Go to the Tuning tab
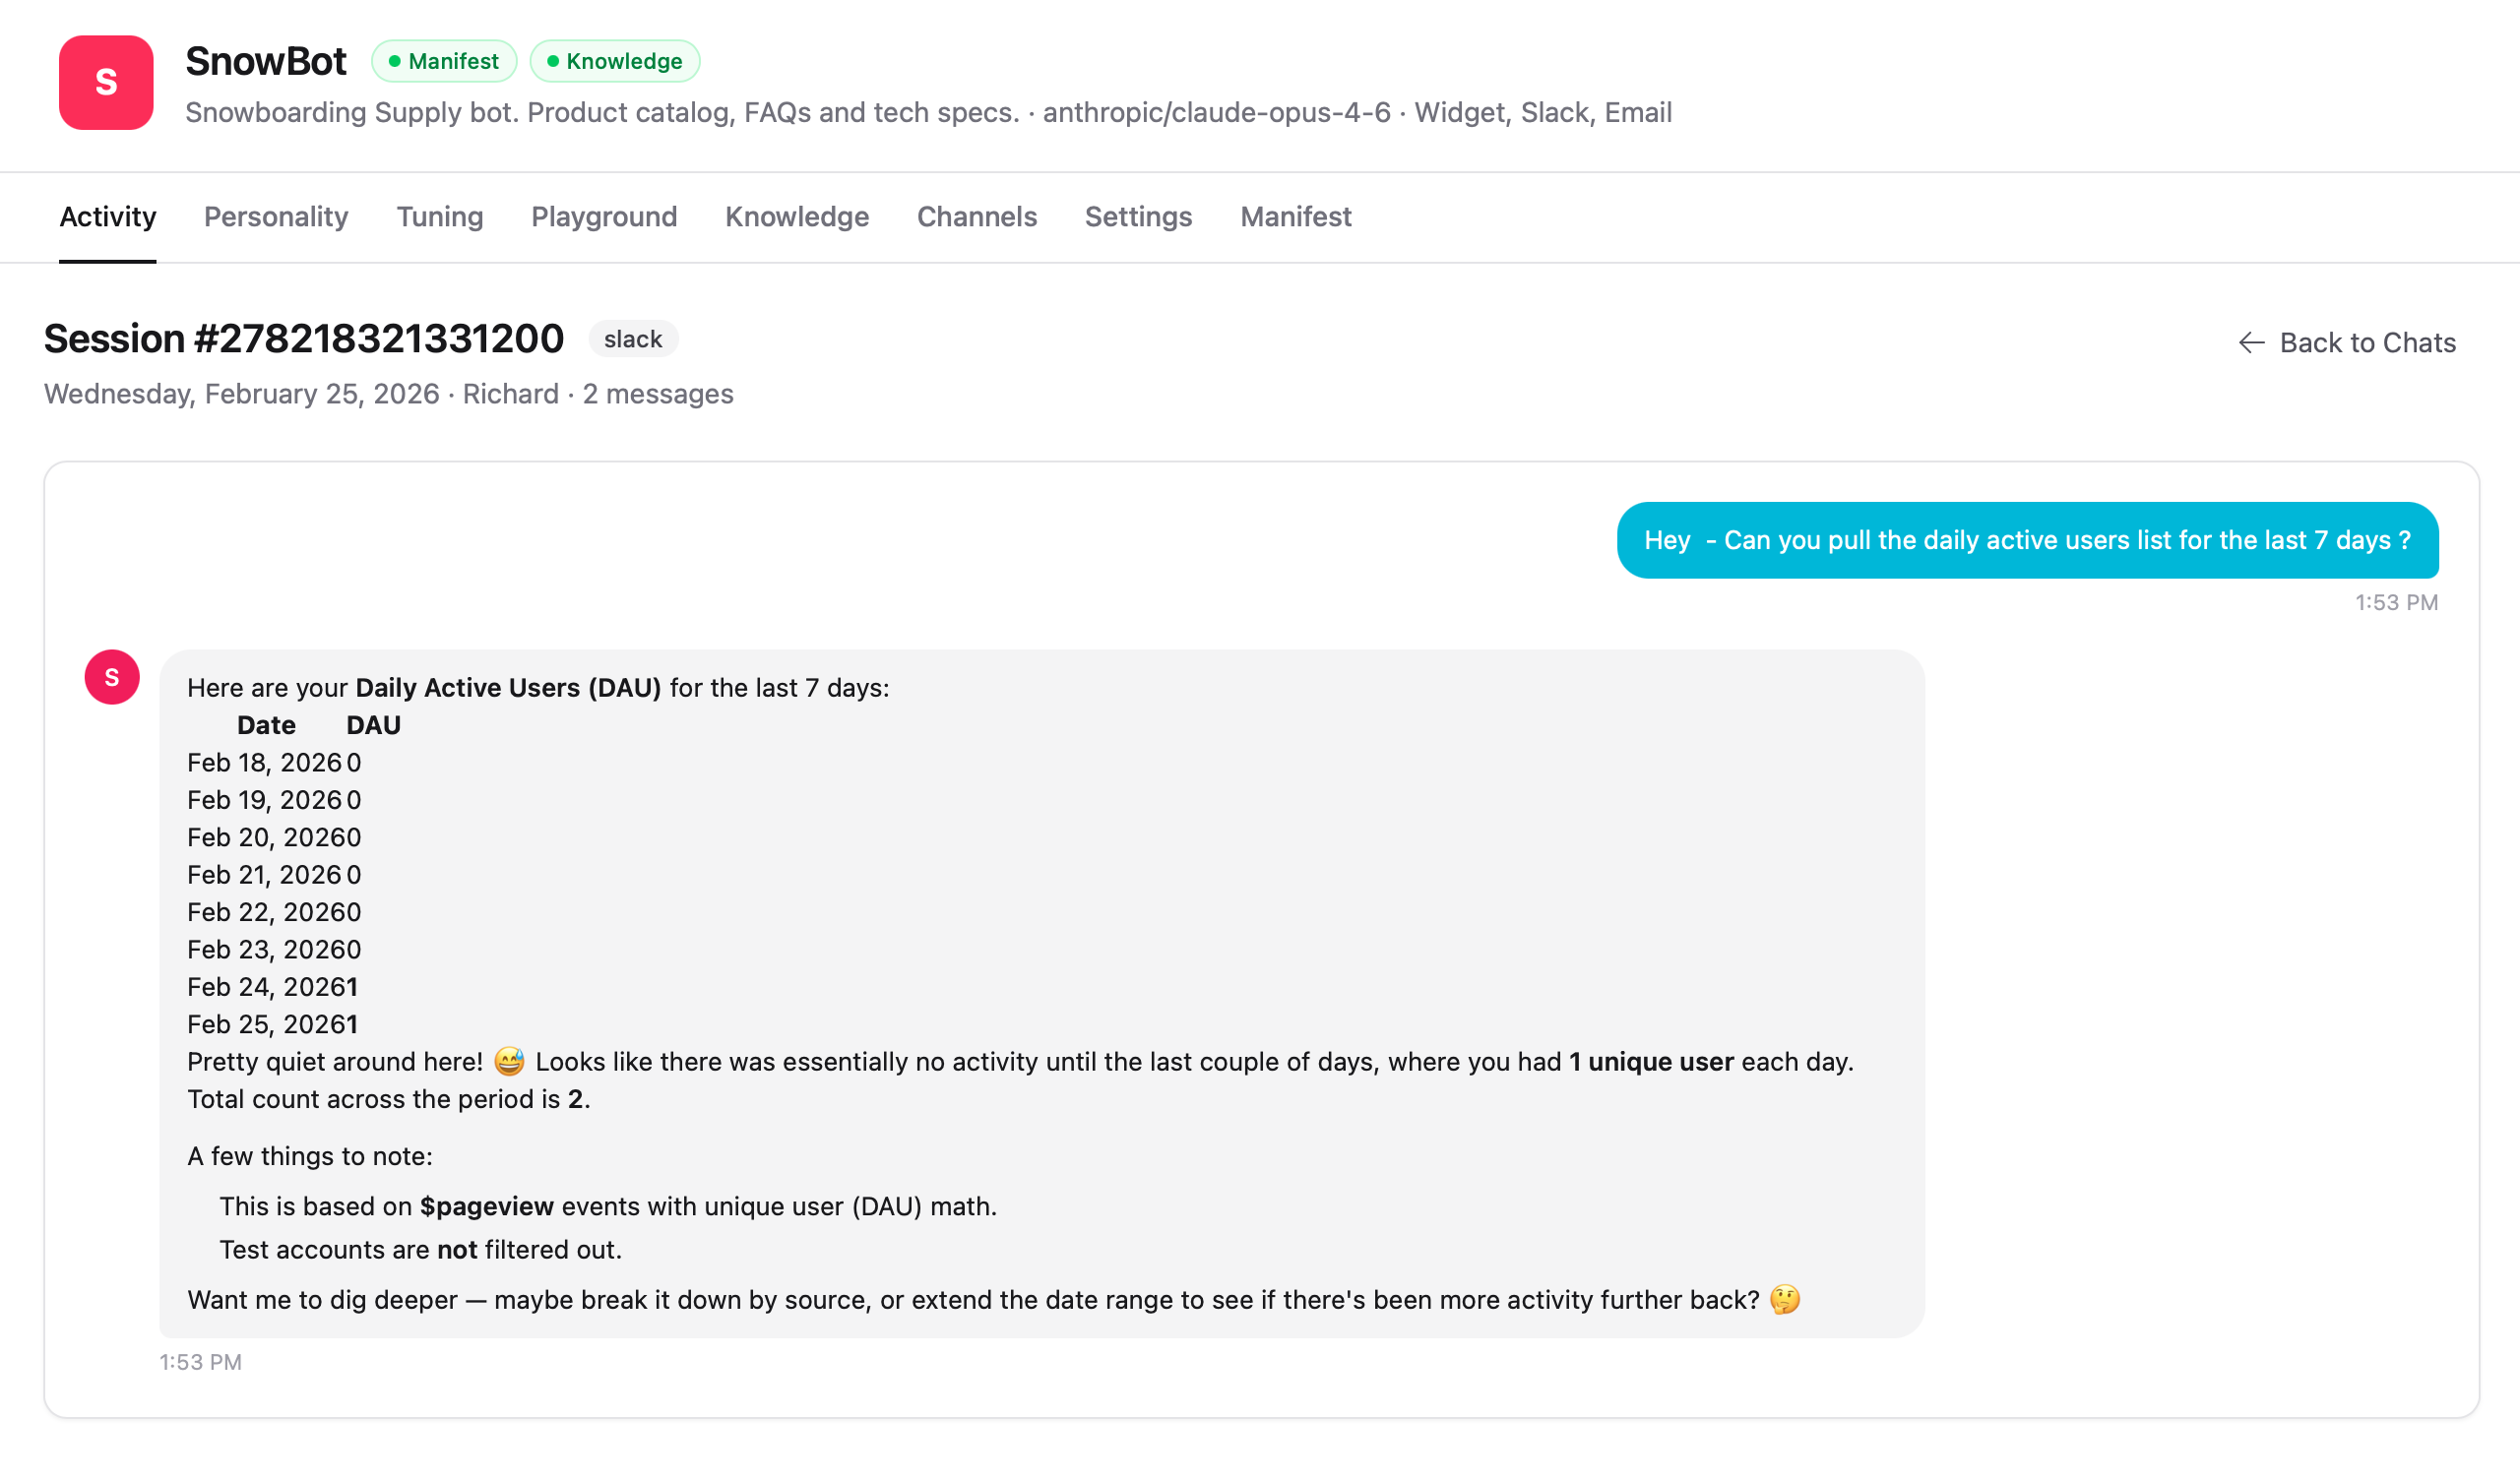Viewport: 2520px width, 1480px height. 440,217
